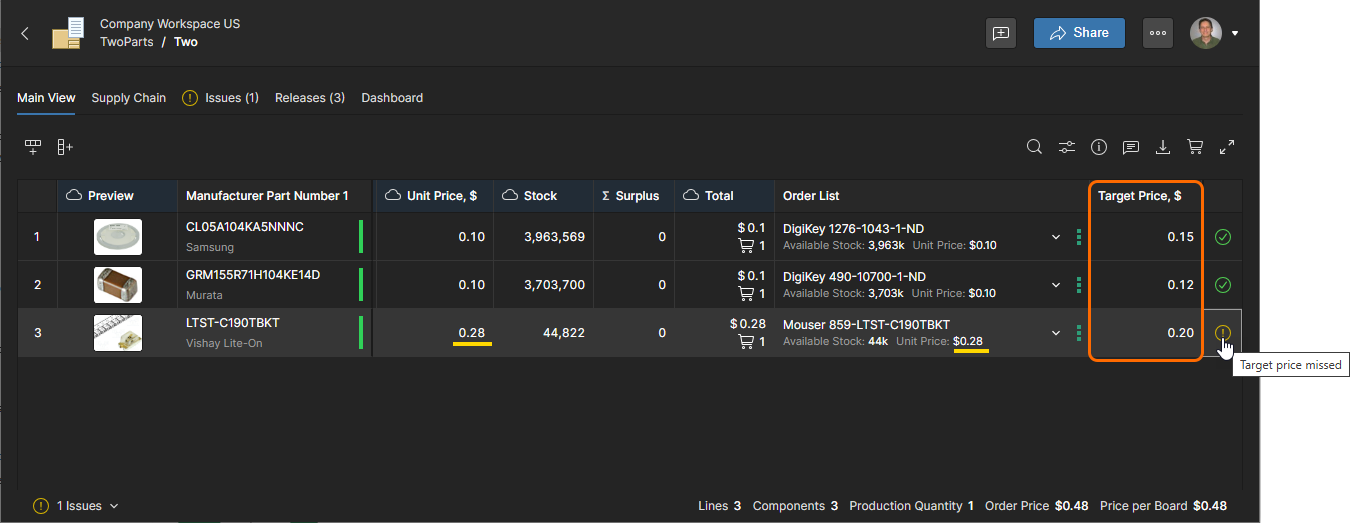
Task: Go back using the left arrow icon
Action: [25, 33]
